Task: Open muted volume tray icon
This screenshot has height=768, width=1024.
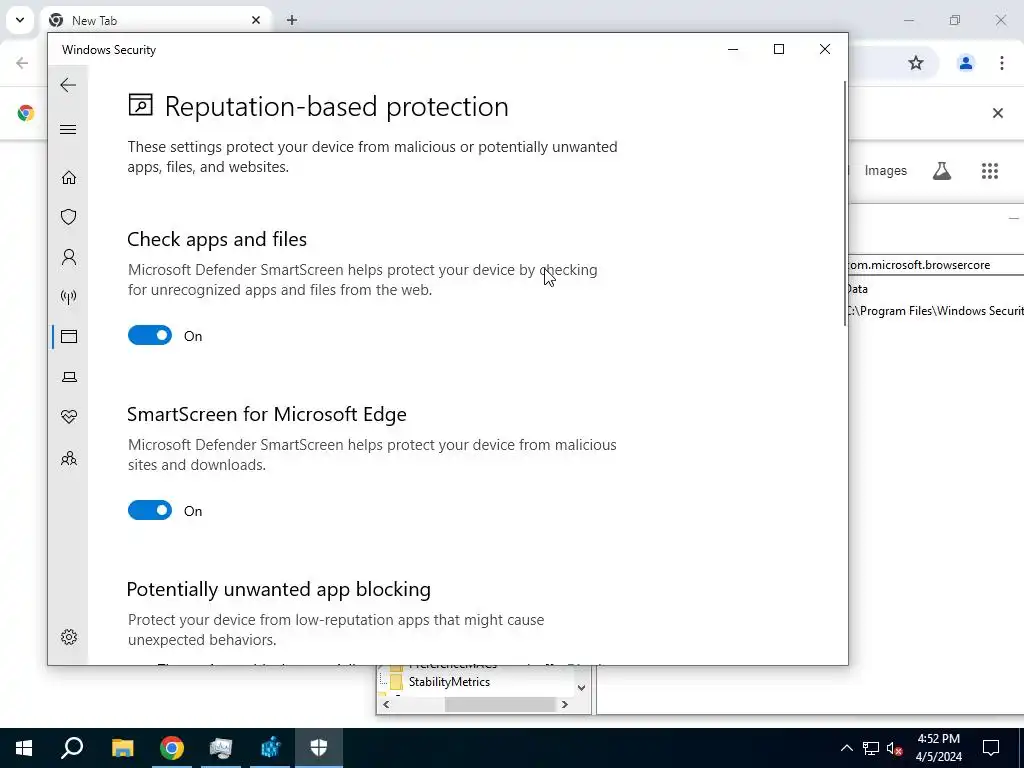Action: [895, 748]
